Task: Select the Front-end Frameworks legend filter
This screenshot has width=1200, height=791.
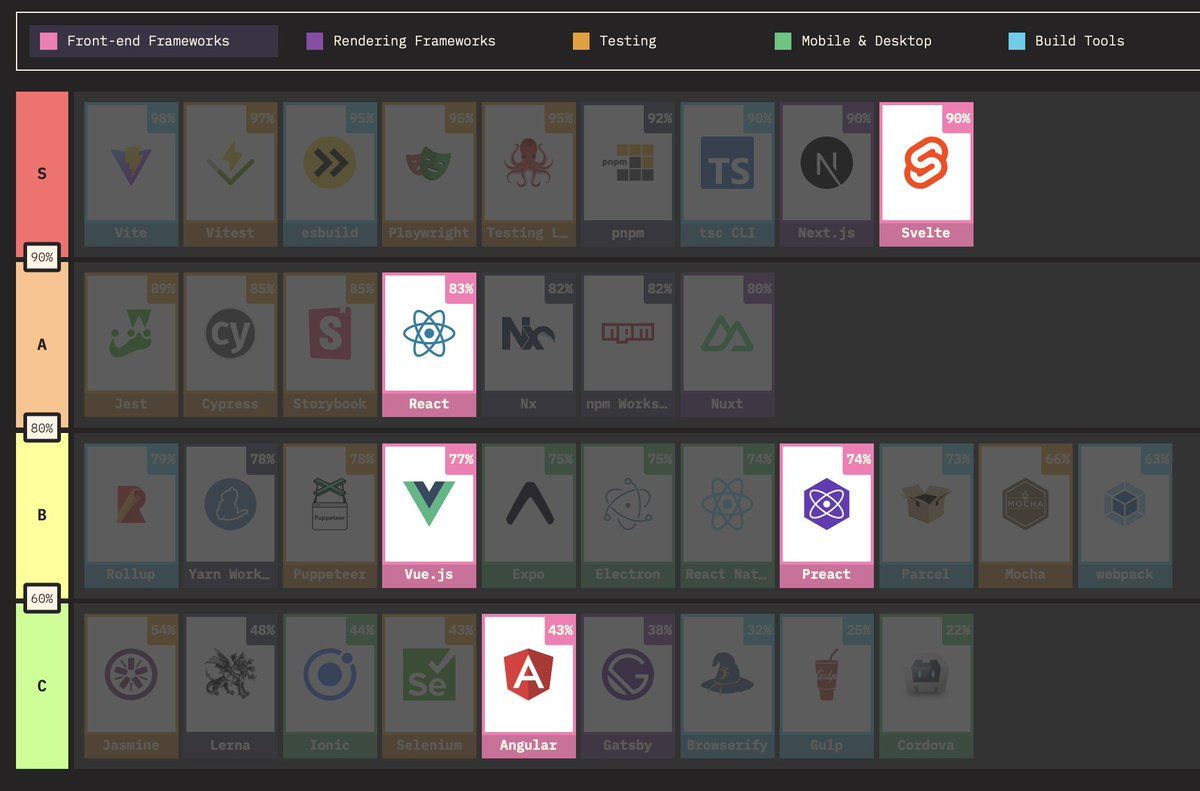Action: click(154, 41)
